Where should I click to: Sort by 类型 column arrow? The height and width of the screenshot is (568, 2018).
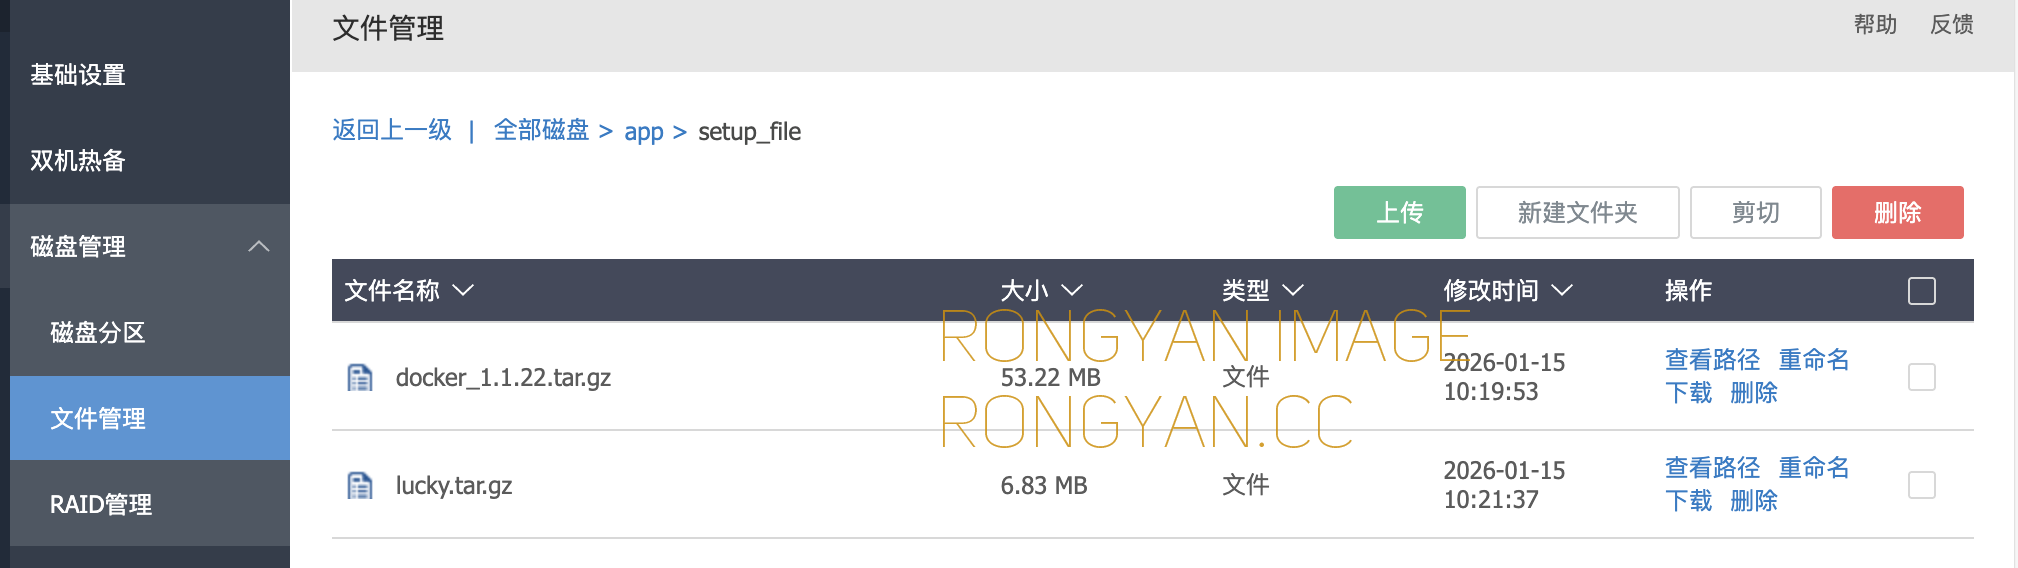coord(1293,290)
